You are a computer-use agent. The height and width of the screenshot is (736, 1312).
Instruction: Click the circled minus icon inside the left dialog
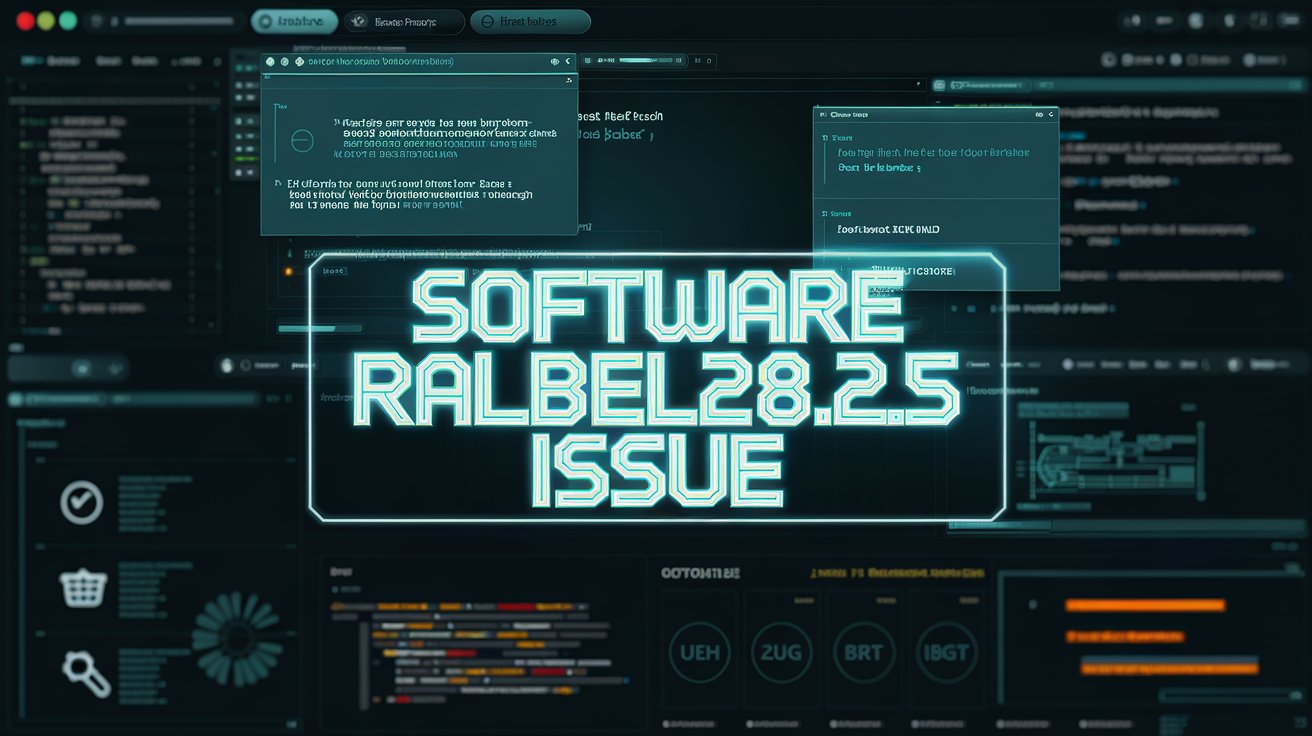[x=302, y=141]
